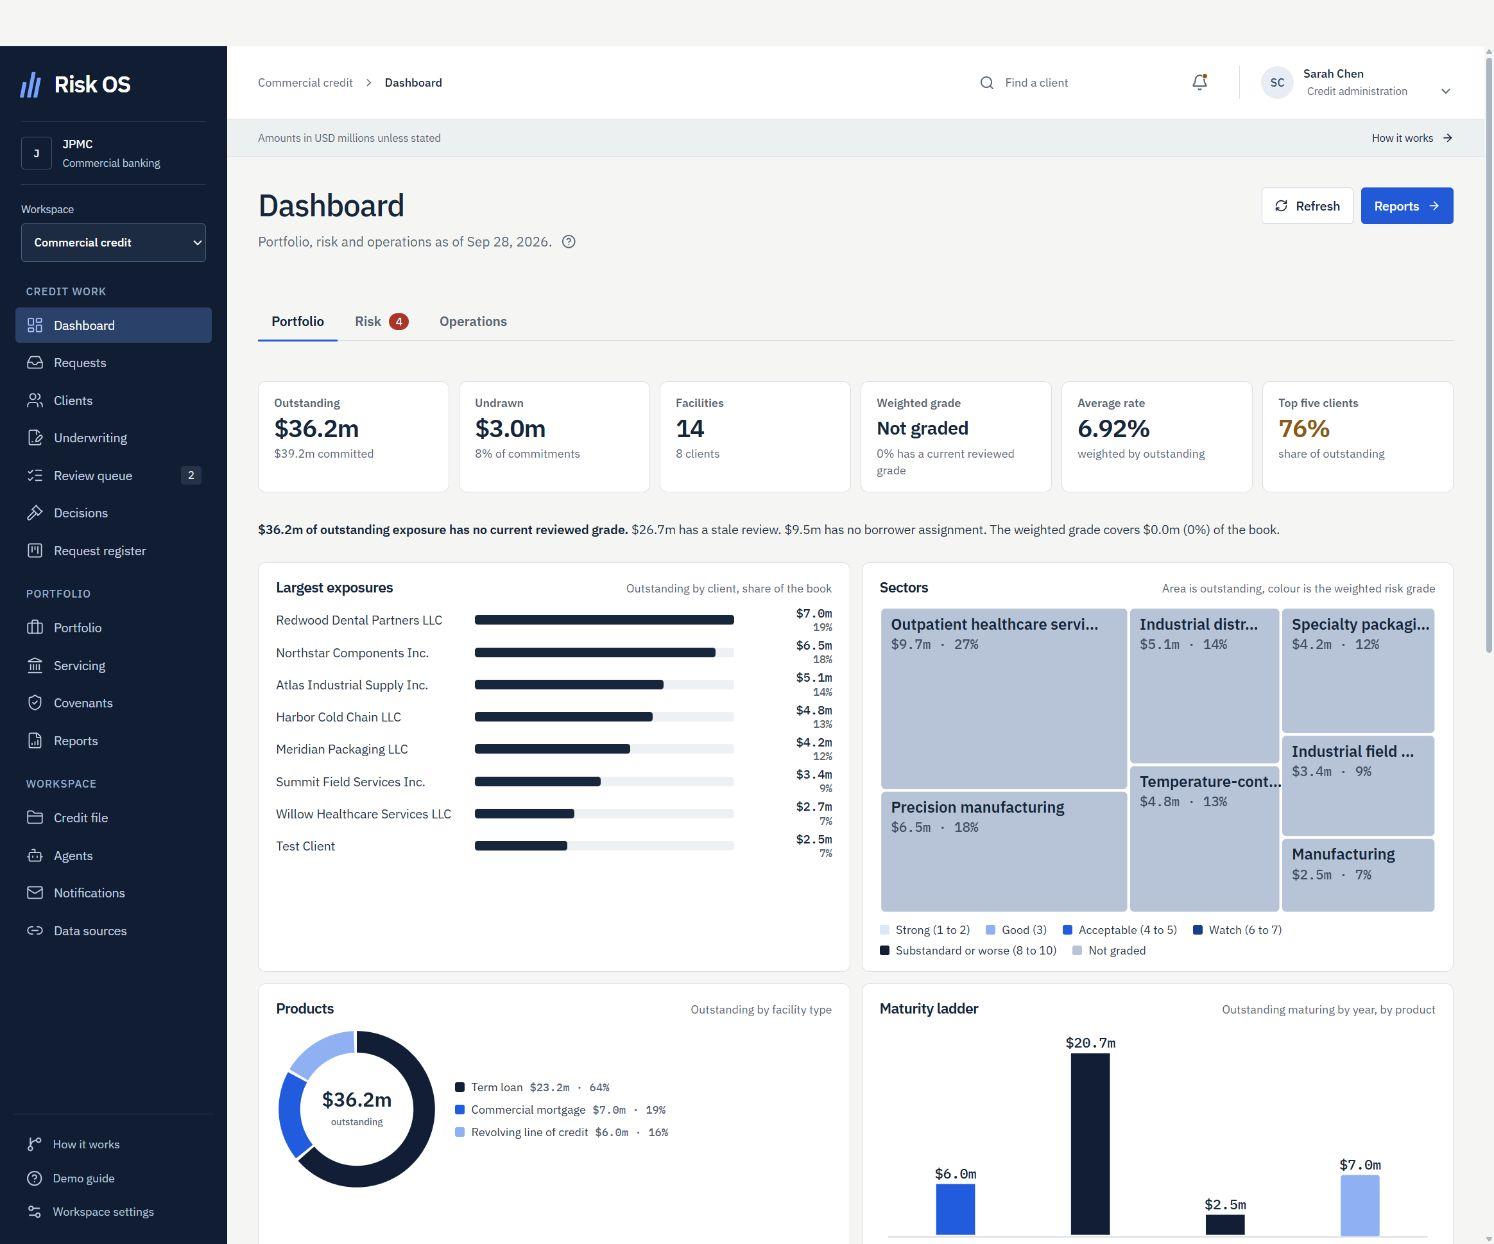Select the Portfolio tab
This screenshot has width=1494, height=1244.
[x=298, y=322]
